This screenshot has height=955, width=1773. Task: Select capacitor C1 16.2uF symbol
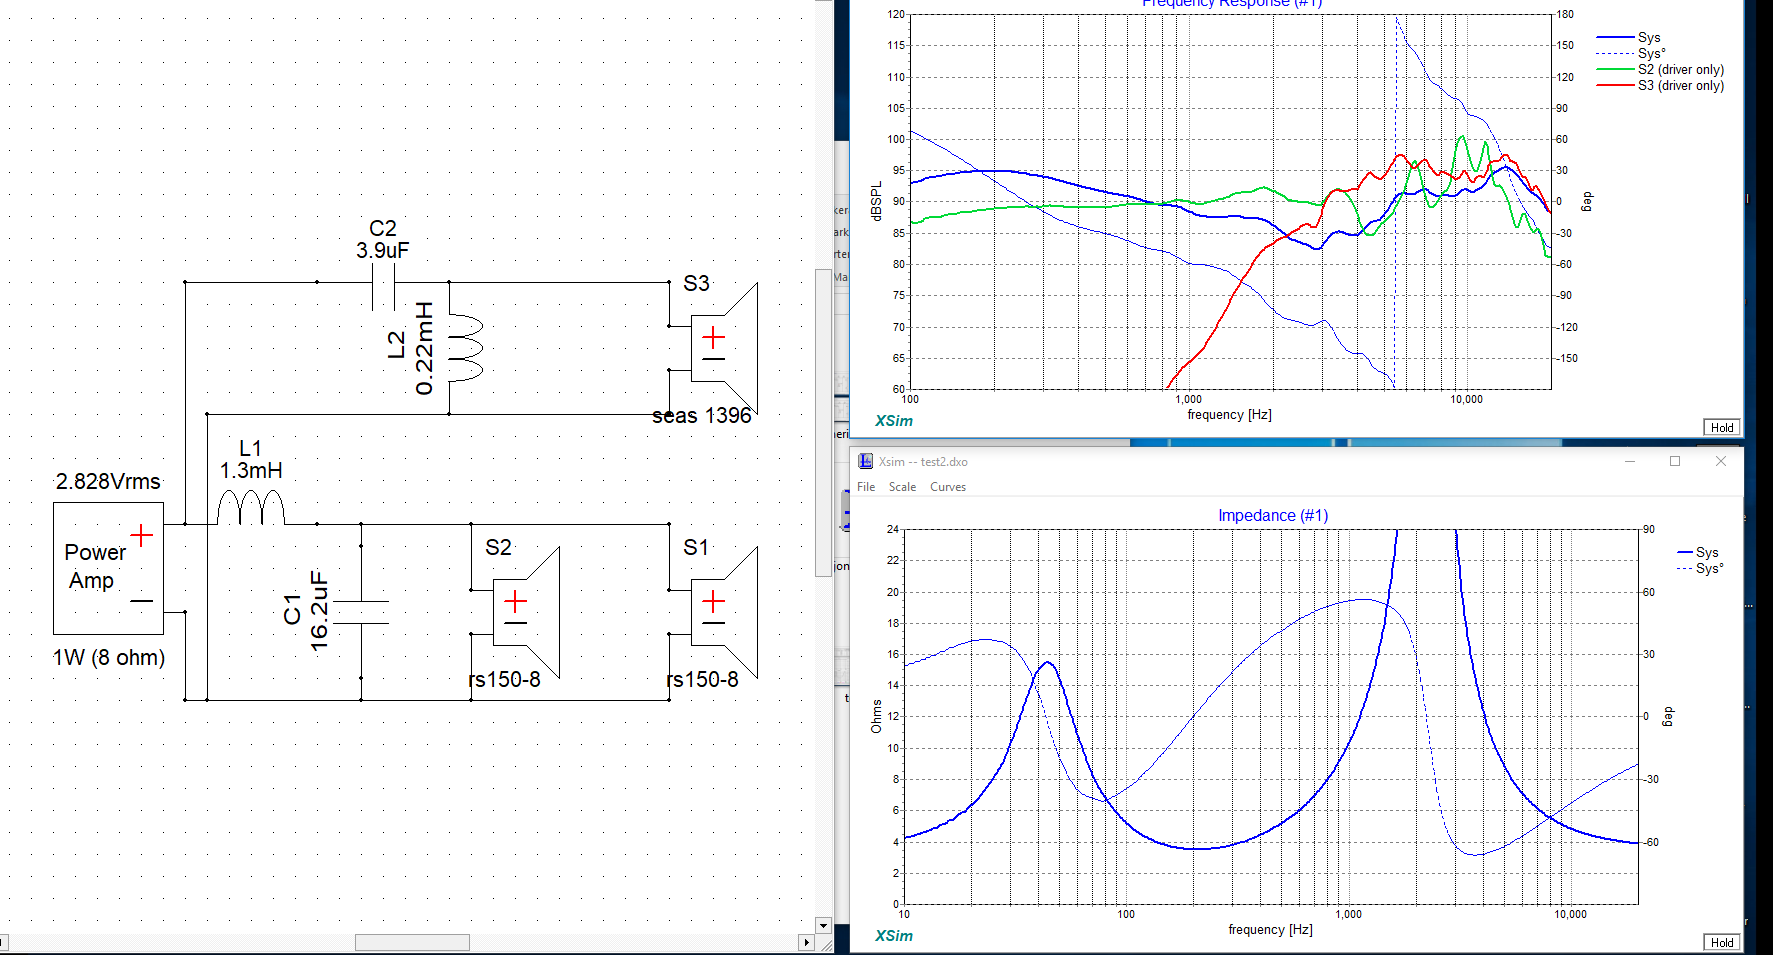[361, 612]
